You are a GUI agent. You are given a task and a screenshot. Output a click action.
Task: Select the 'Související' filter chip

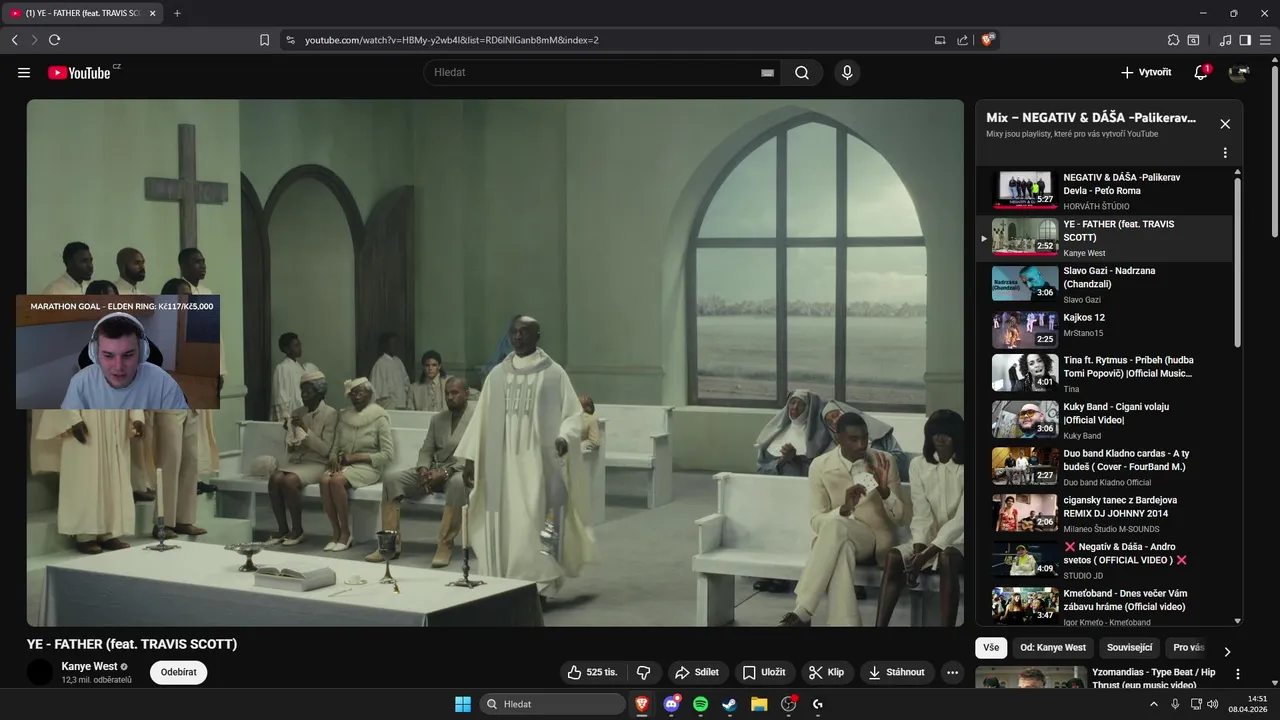(x=1130, y=648)
